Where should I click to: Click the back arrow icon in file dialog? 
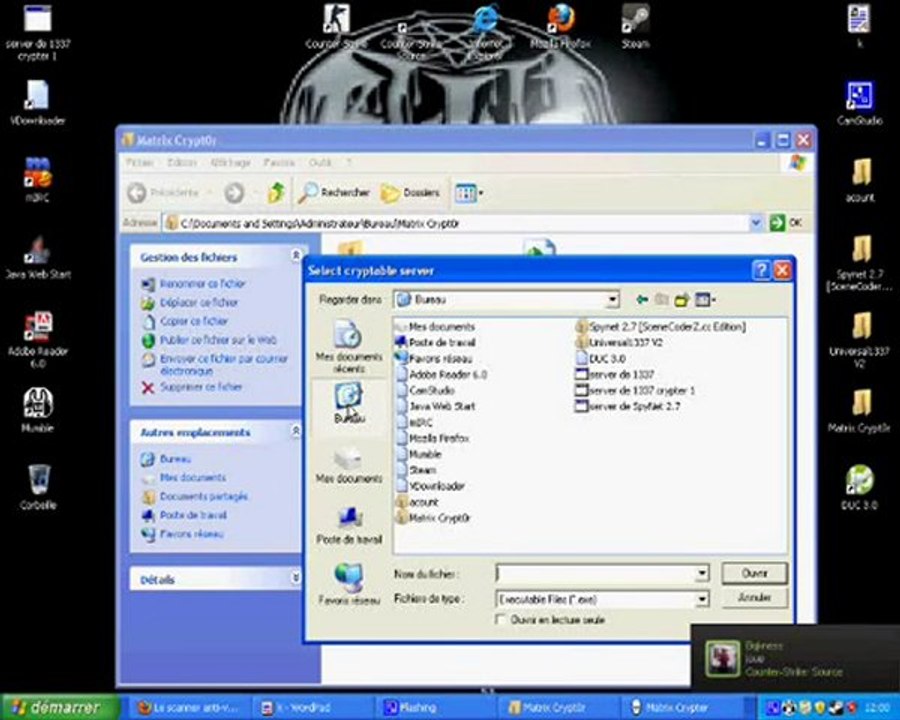coord(642,299)
